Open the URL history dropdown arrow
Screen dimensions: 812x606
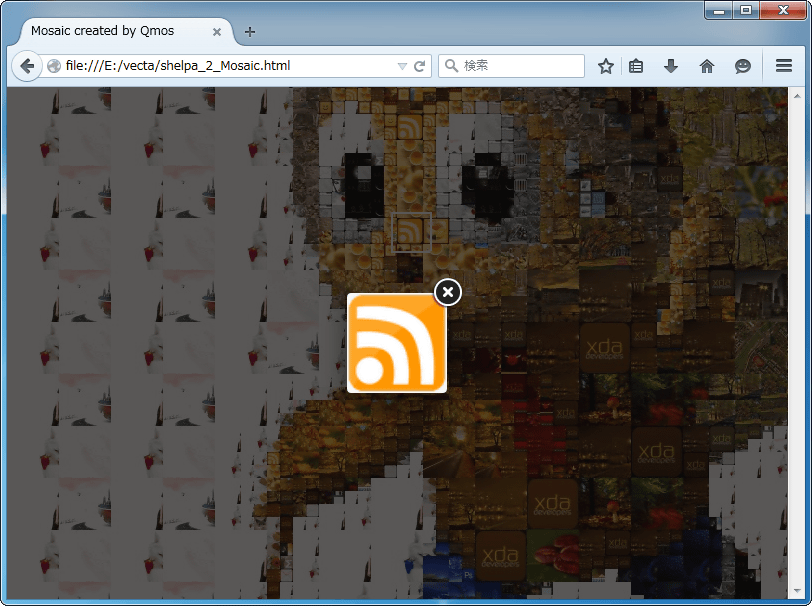[402, 66]
